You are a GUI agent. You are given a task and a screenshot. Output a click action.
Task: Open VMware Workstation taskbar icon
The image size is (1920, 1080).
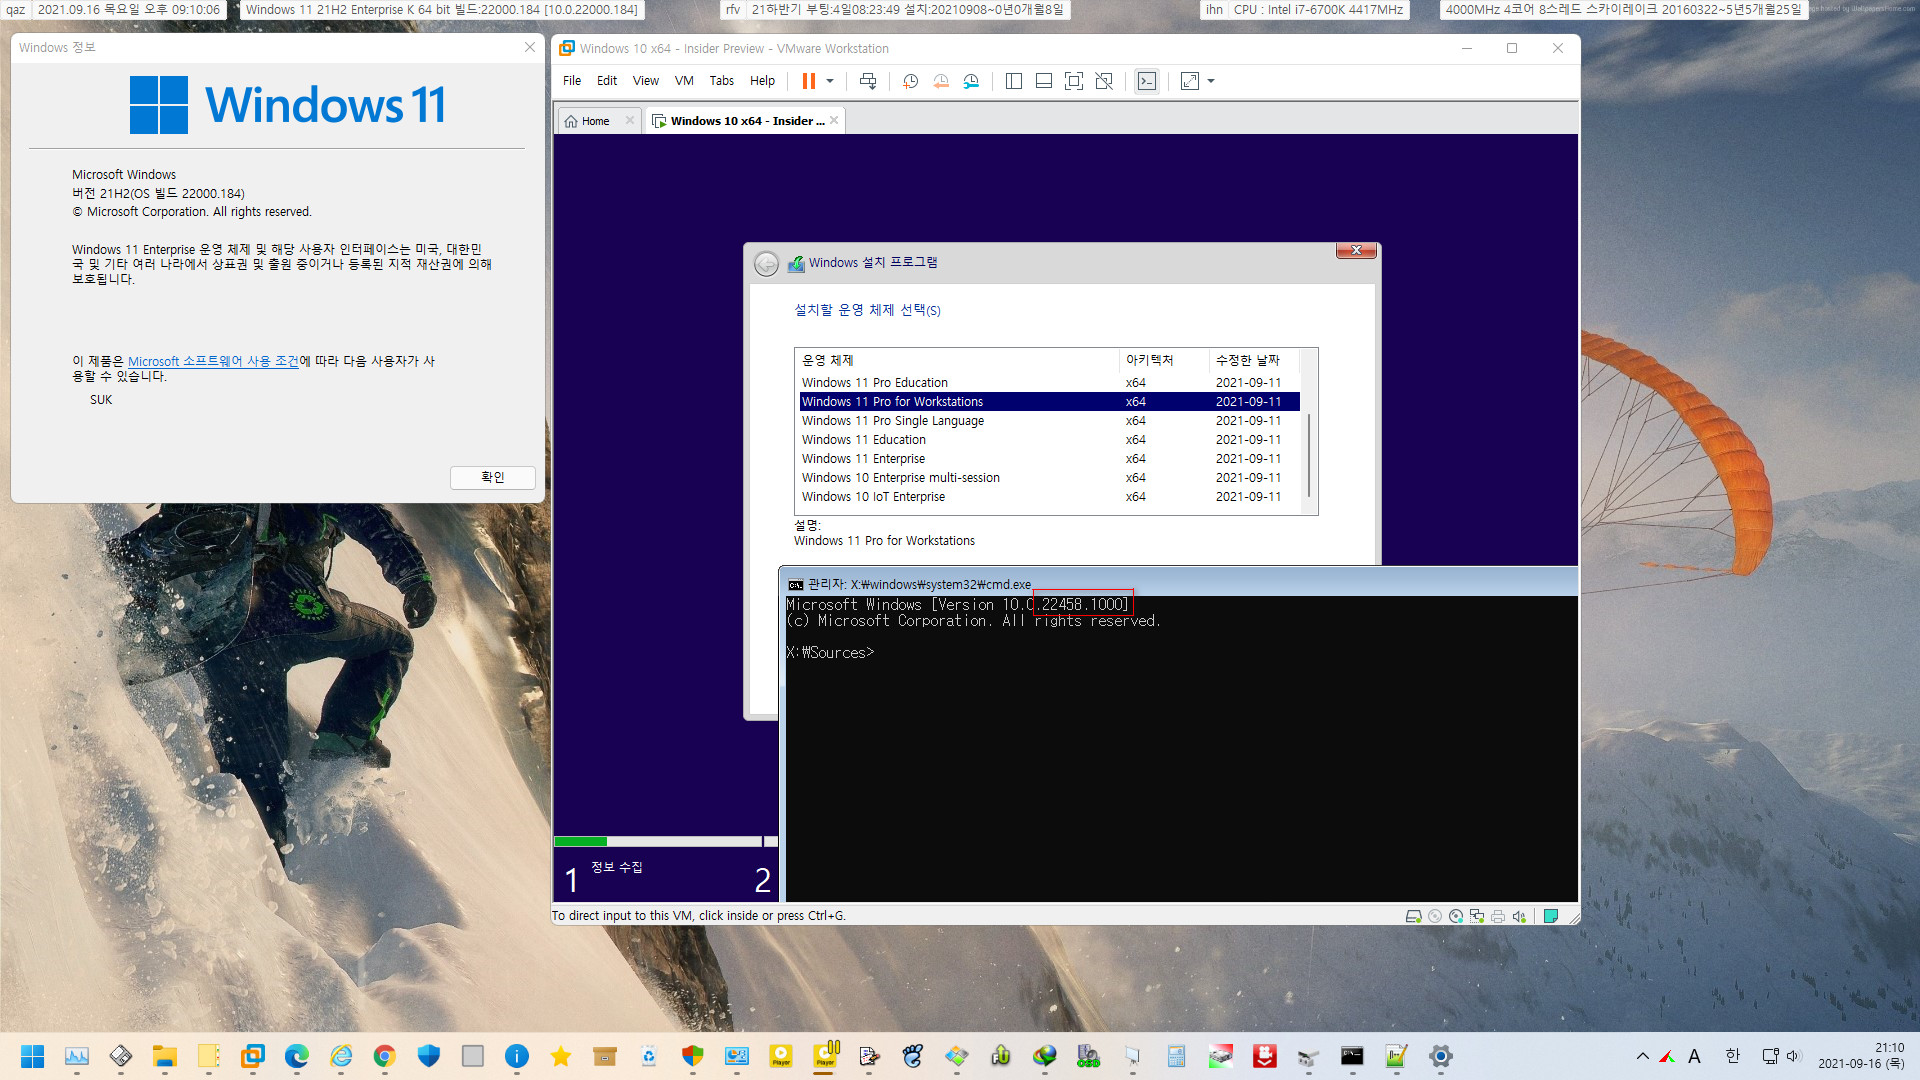click(253, 1056)
